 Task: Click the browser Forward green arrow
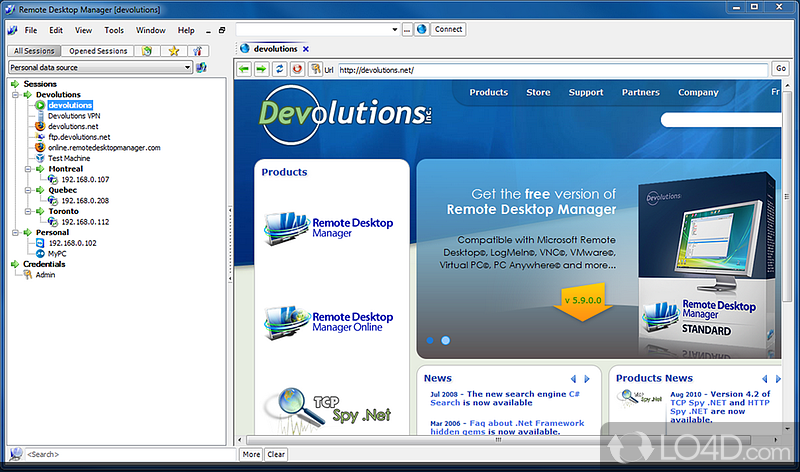click(x=262, y=69)
